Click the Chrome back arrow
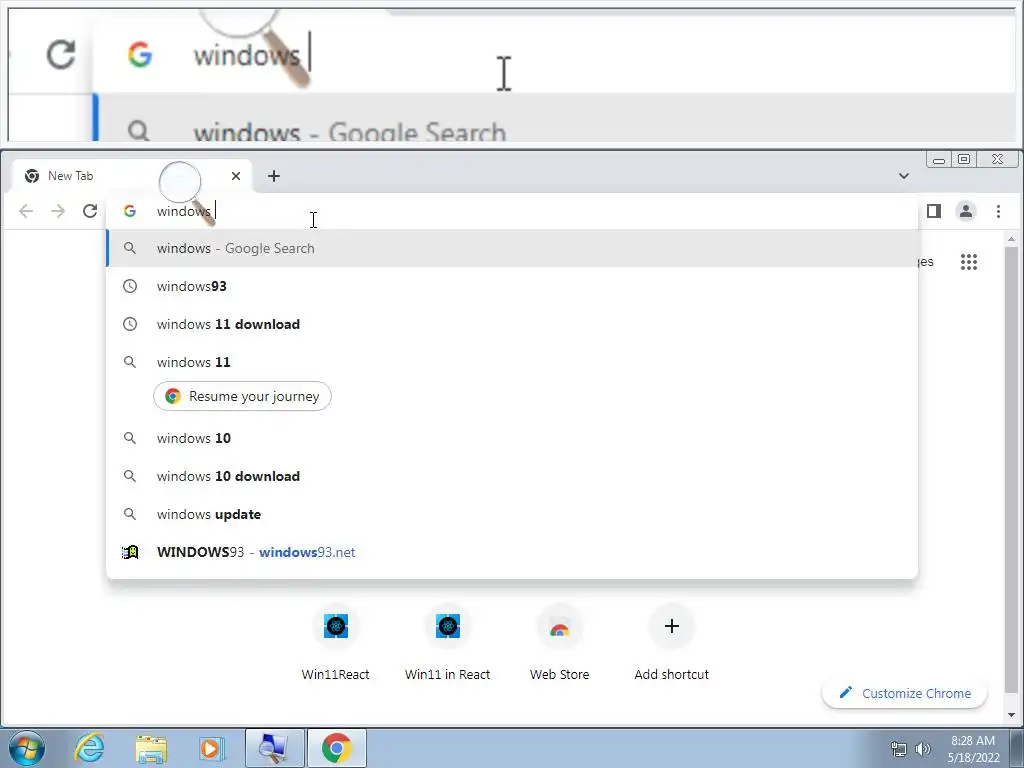The width and height of the screenshot is (1024, 768). [x=26, y=211]
